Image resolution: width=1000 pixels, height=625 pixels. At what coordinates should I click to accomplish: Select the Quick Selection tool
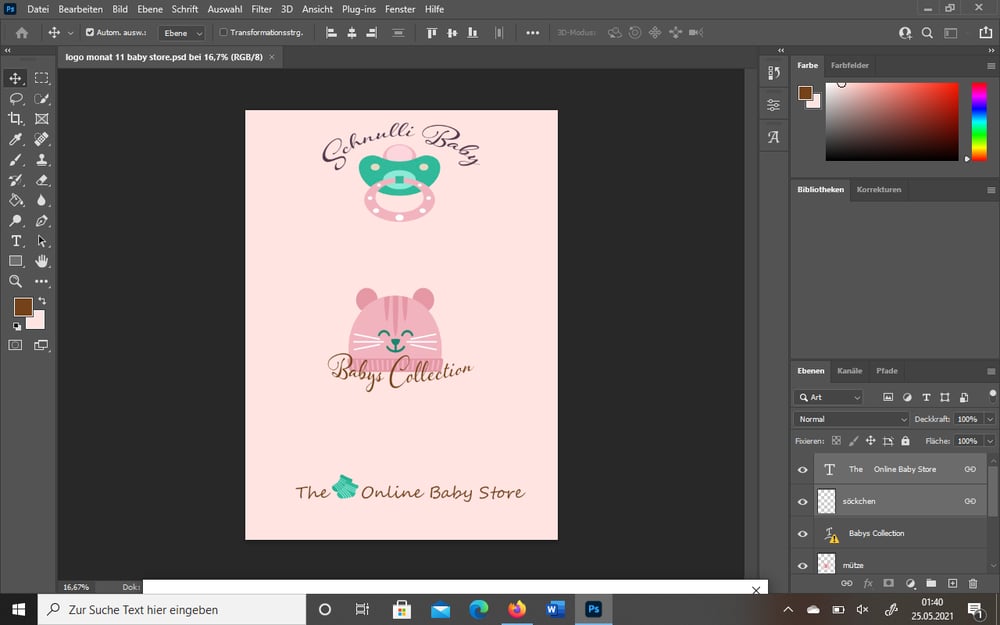point(41,98)
